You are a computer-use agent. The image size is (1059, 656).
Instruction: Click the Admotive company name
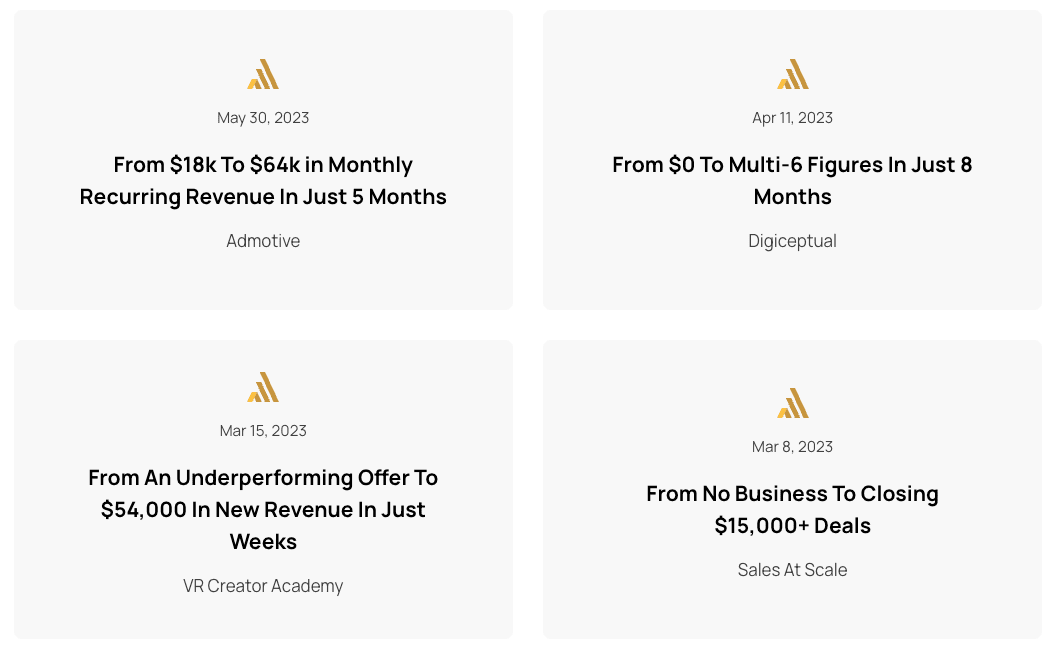263,241
